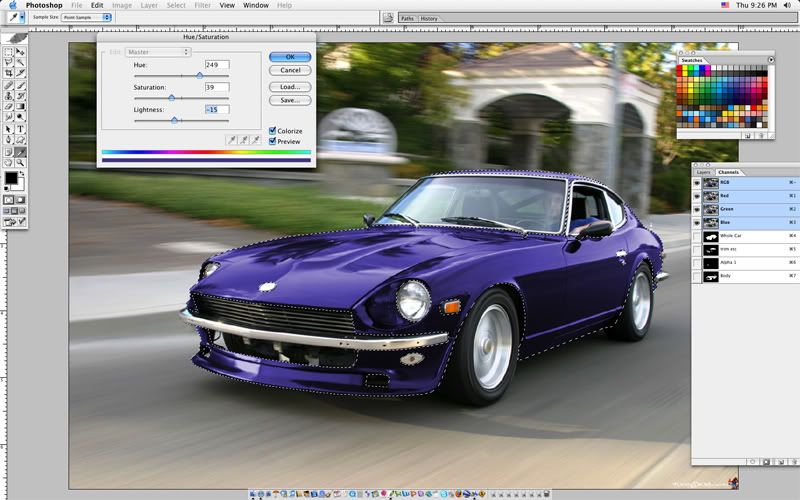Click the add-to-sample eyedropper in Hue/Saturation
Screen dimensions: 800x500
pos(245,141)
